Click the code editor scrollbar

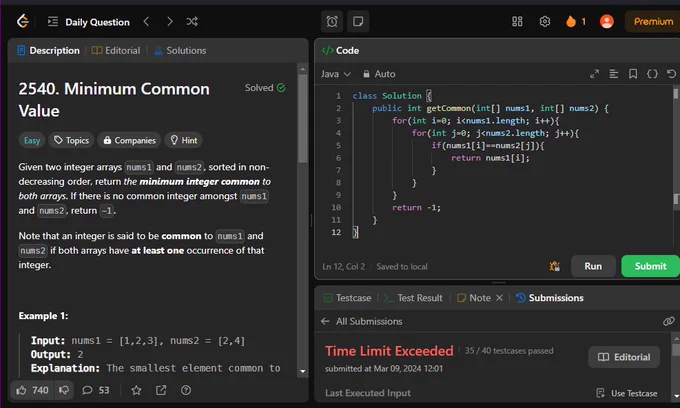coord(676,94)
